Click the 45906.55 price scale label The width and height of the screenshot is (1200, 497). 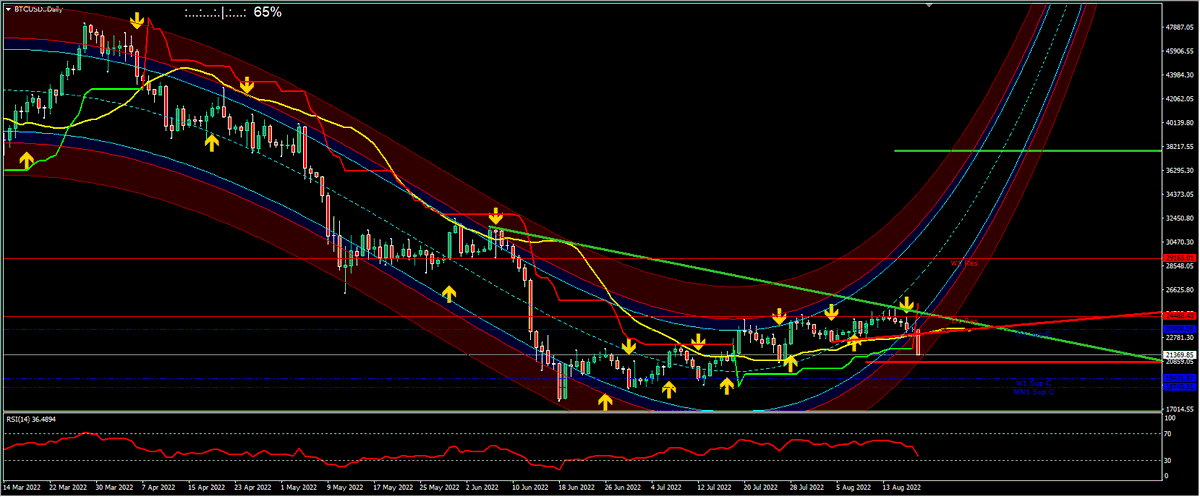(1180, 51)
